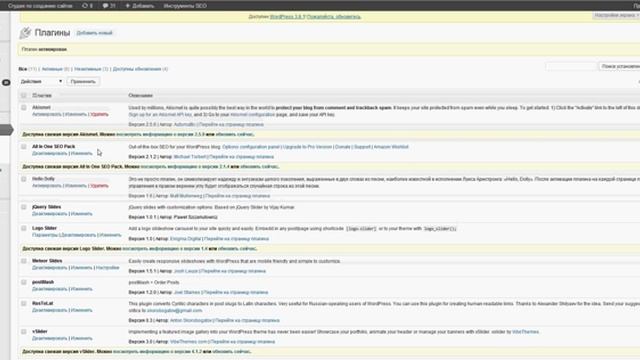The width and height of the screenshot is (640, 360).
Task: Open the plus Добавить menu in the admin bar
Action: click(x=140, y=6)
